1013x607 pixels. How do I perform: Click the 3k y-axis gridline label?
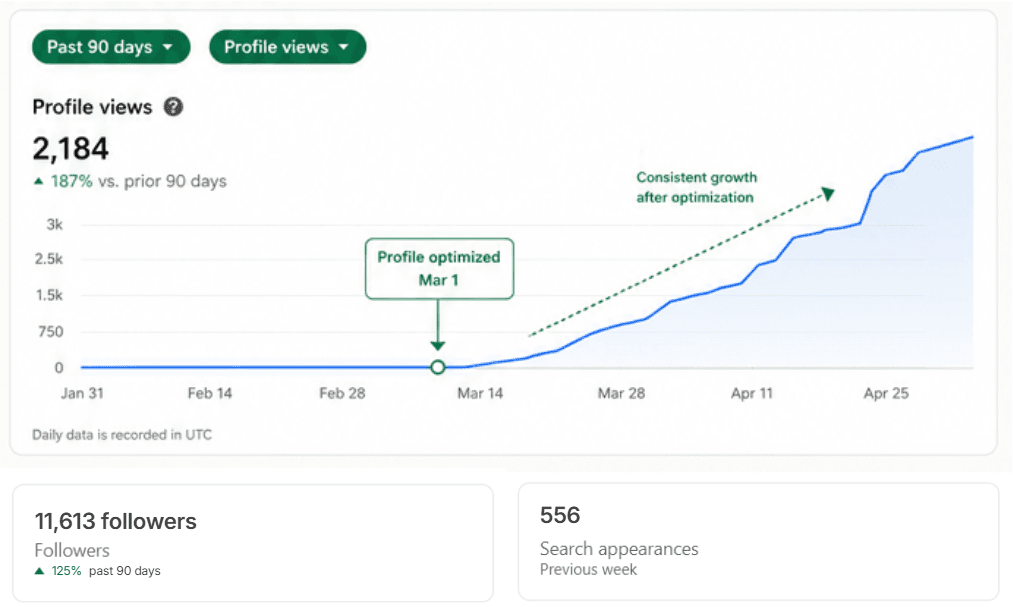tap(54, 225)
